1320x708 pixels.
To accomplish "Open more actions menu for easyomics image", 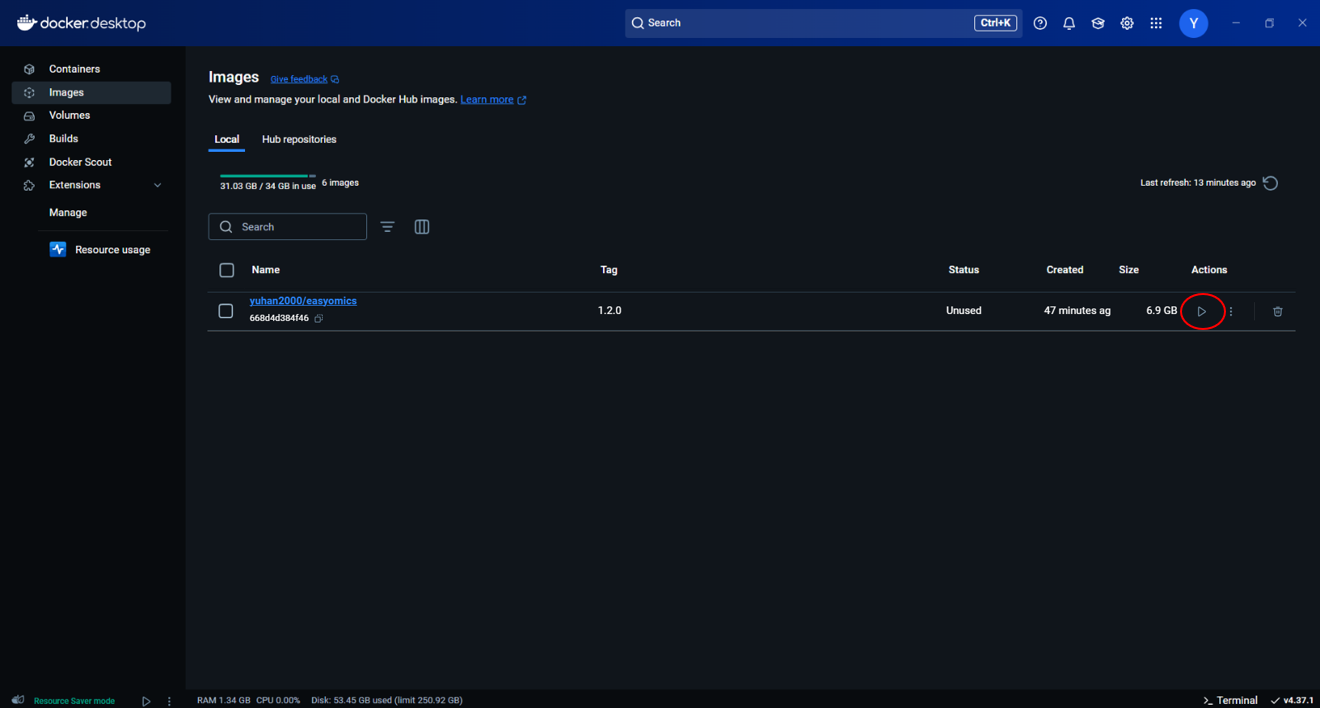I will (1231, 311).
